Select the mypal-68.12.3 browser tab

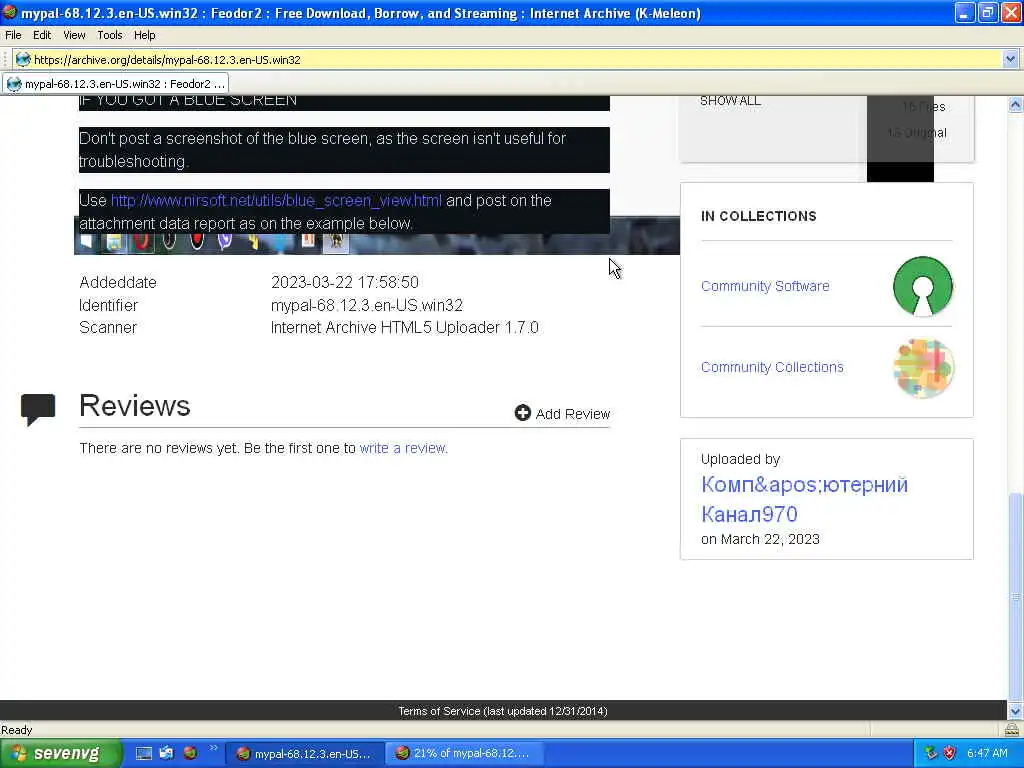pos(116,84)
